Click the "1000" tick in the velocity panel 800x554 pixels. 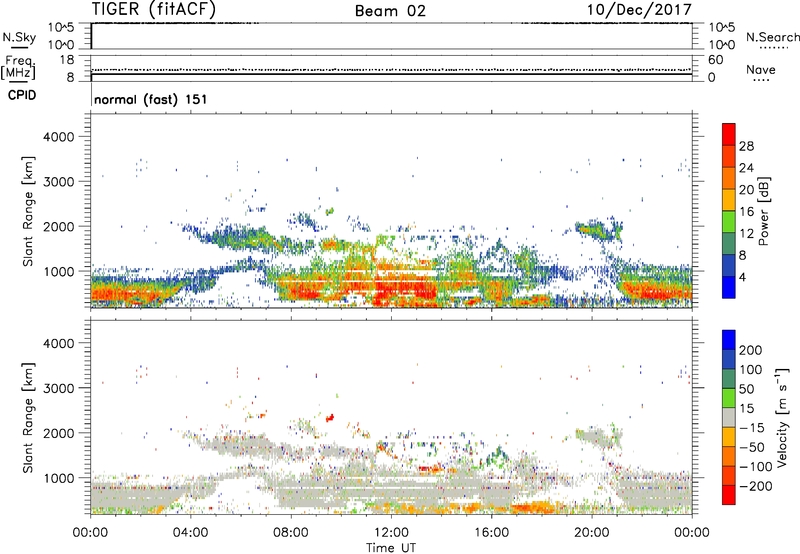point(58,478)
